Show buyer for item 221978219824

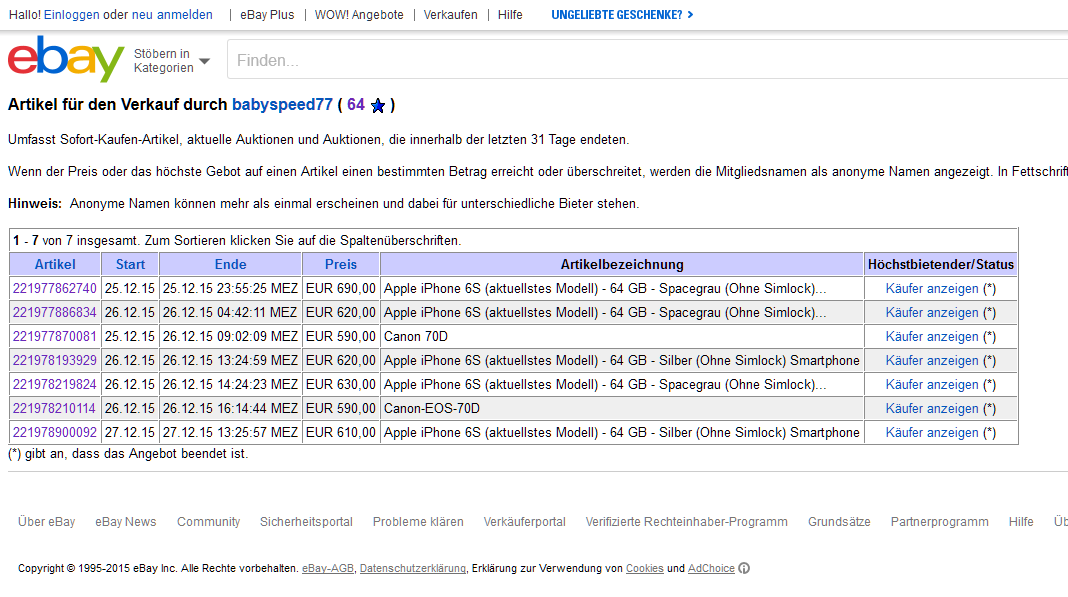tap(932, 385)
